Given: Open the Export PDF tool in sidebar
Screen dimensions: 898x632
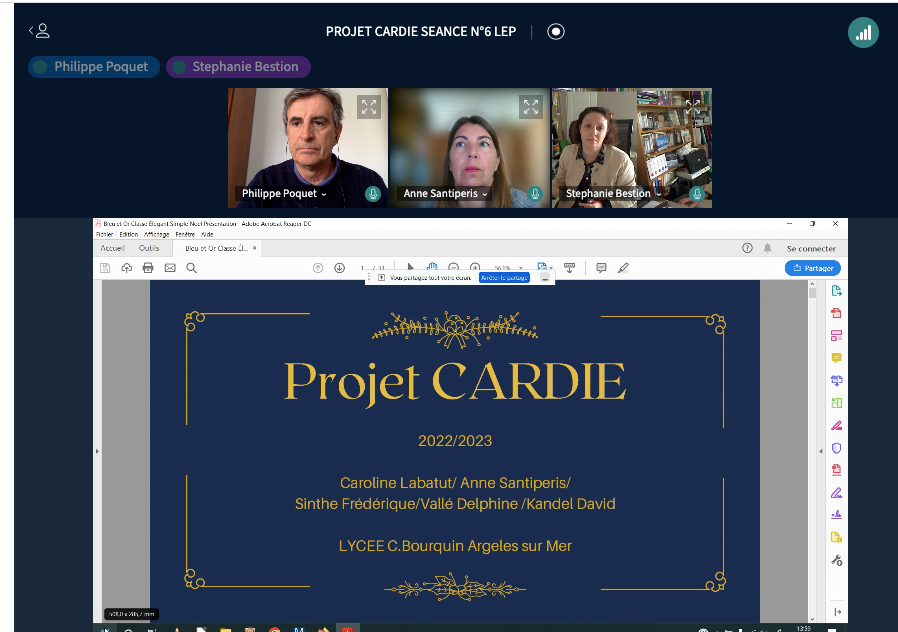Looking at the screenshot, I should click(x=836, y=291).
